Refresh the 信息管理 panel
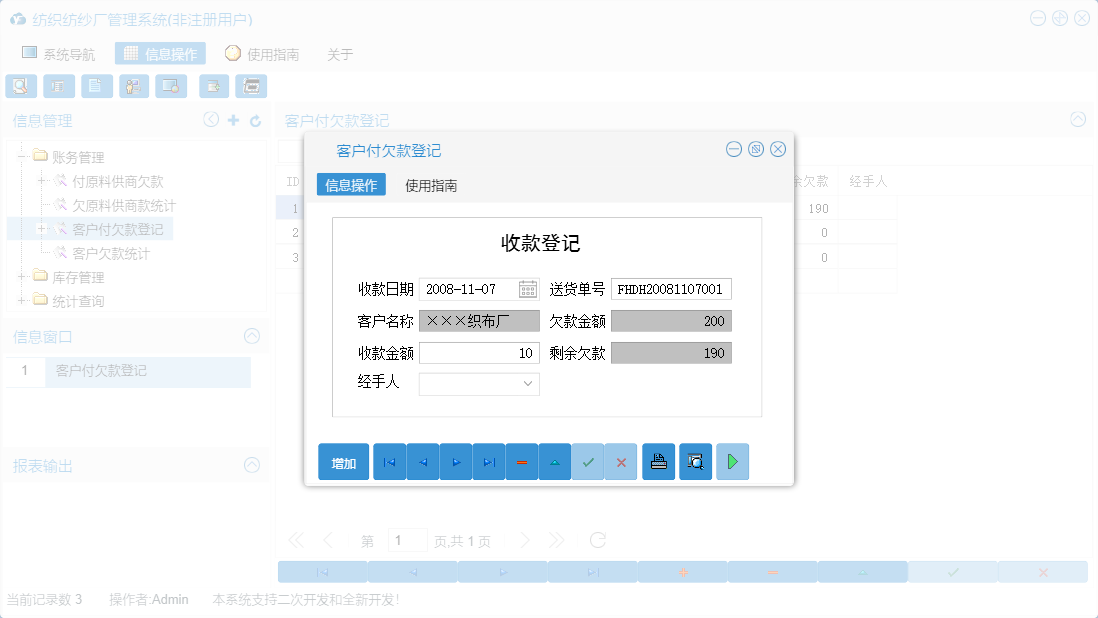The height and width of the screenshot is (618, 1098). [258, 120]
